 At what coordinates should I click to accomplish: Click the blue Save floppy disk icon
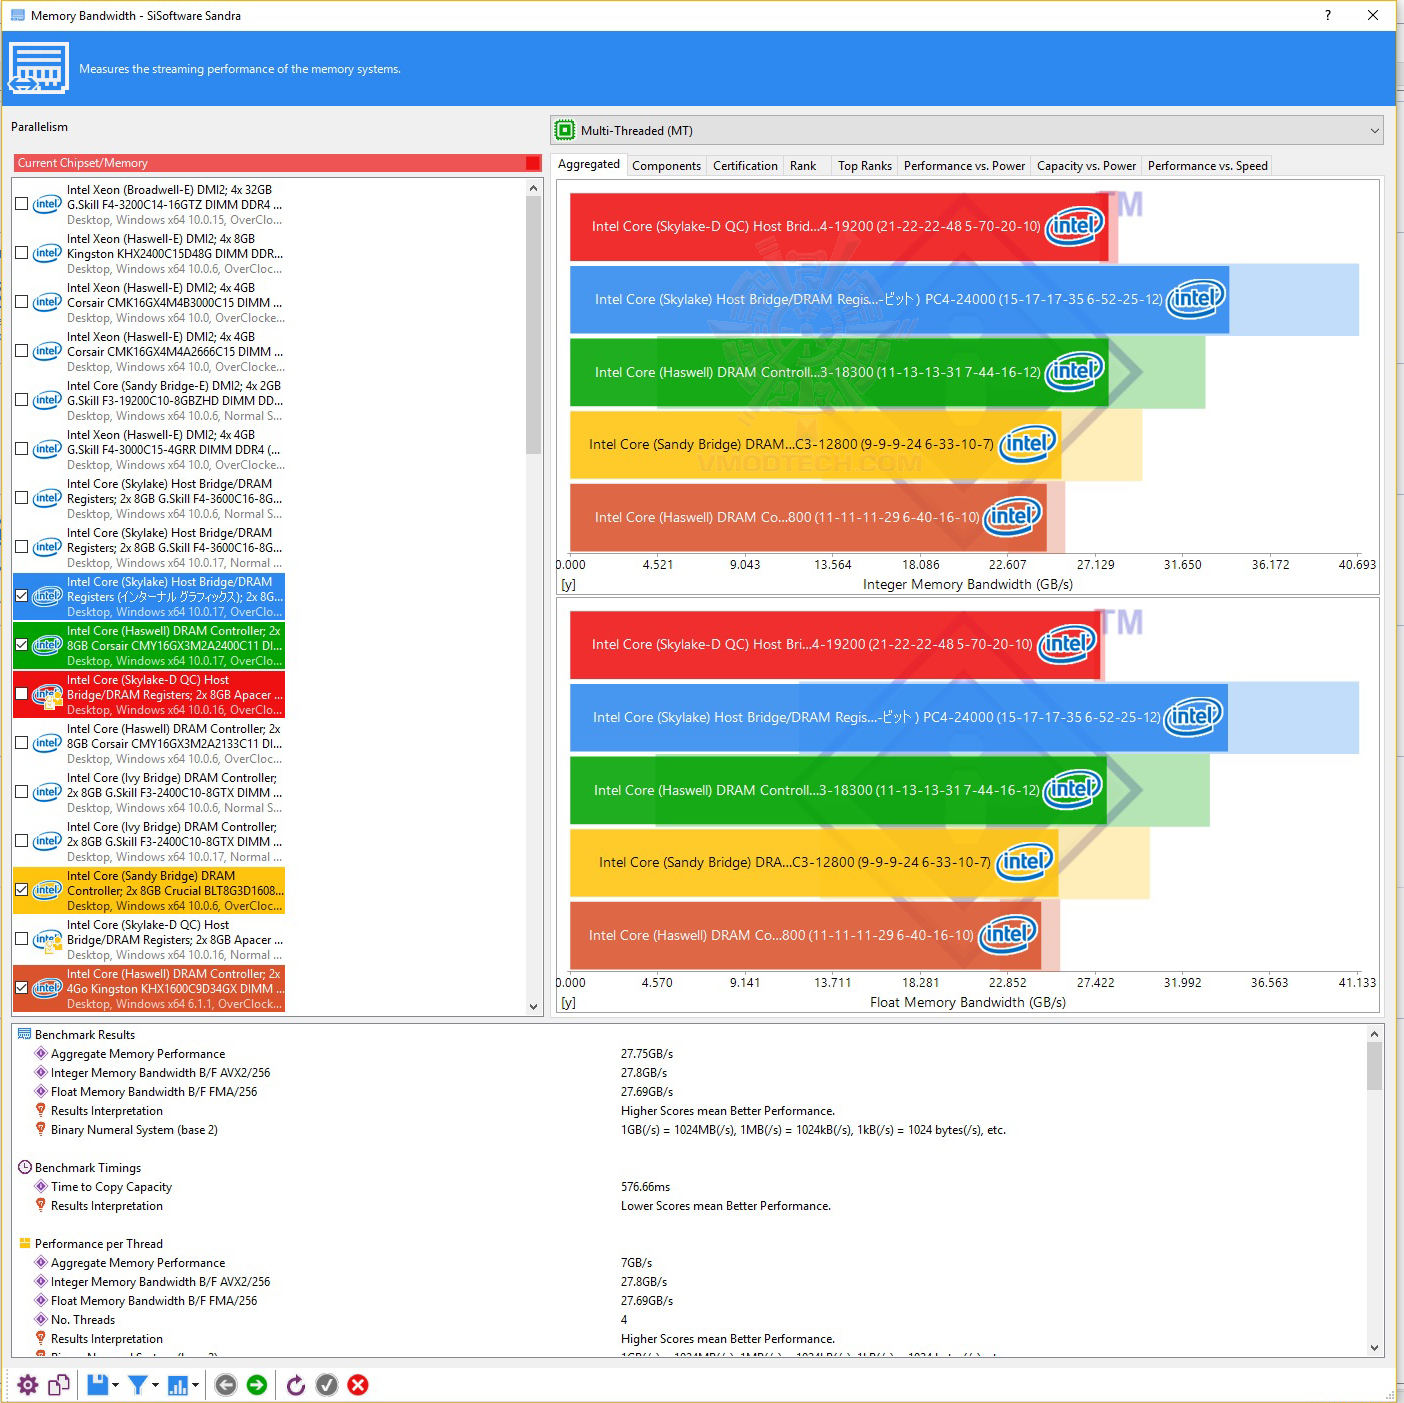(x=97, y=1385)
